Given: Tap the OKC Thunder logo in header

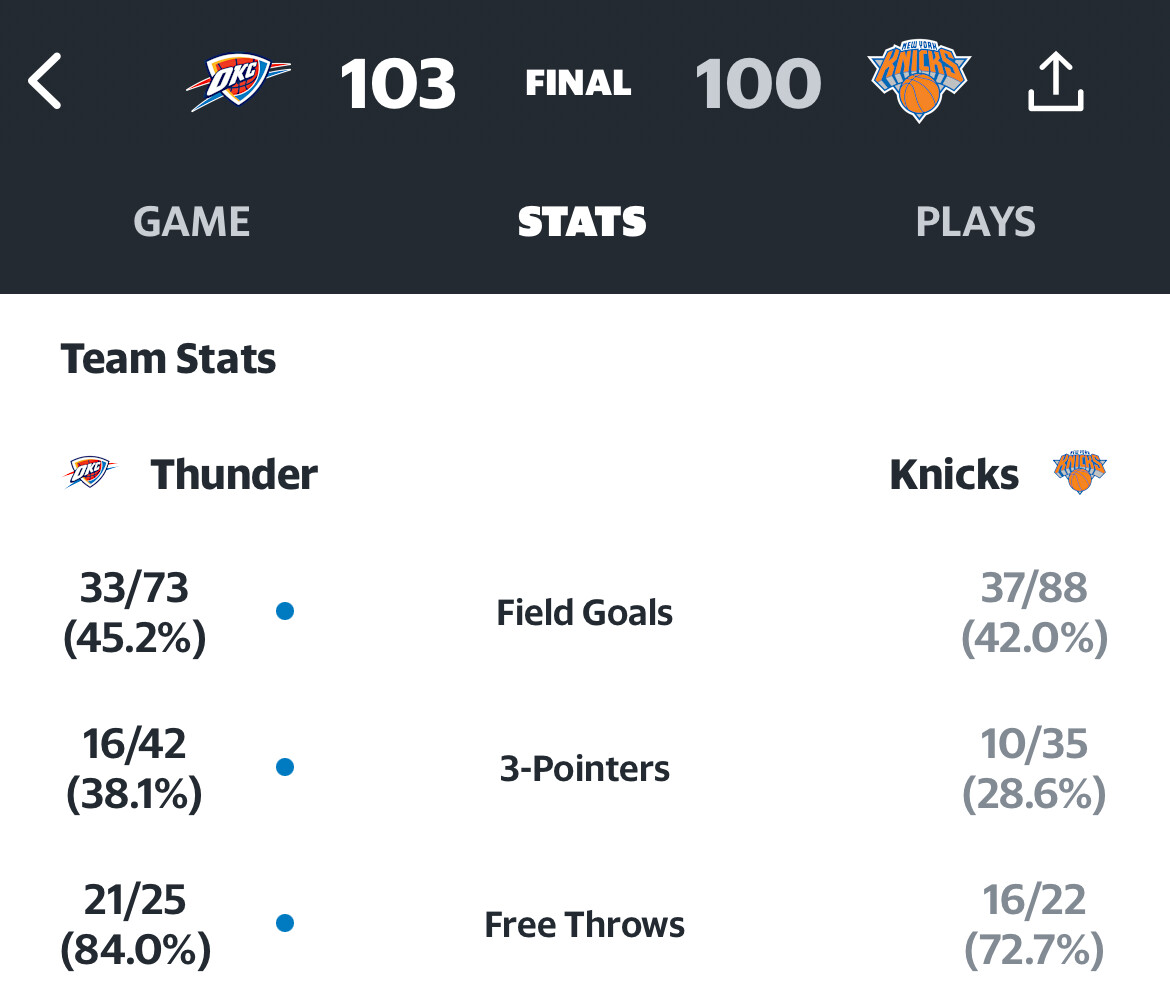Looking at the screenshot, I should tap(237, 81).
